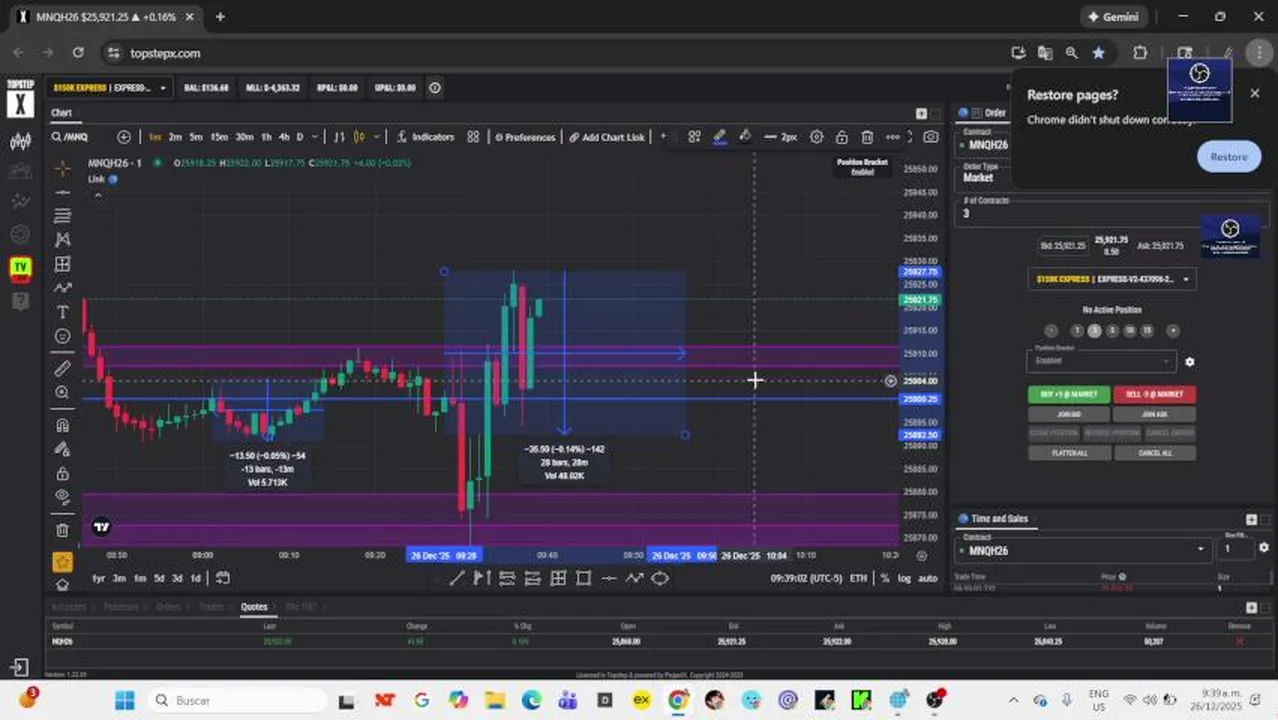Select the 15m timeframe
Screen dimensions: 1278x720
tap(219, 137)
